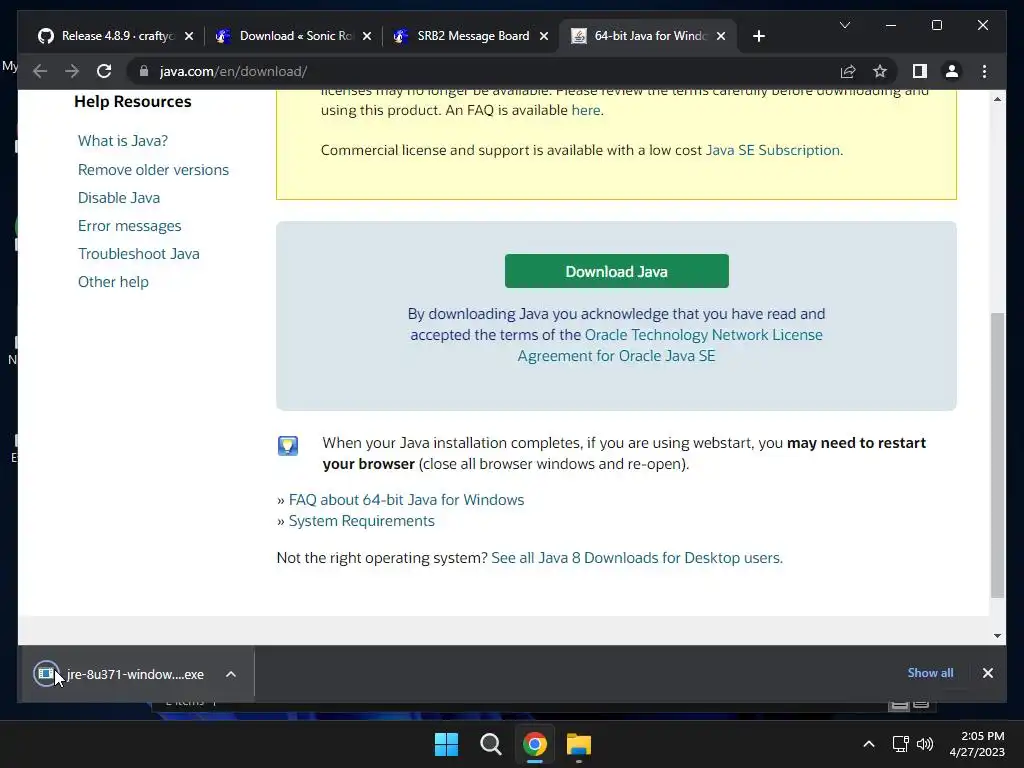This screenshot has width=1024, height=768.
Task: Select the 64-bit Java for Windows tab
Action: 648,36
